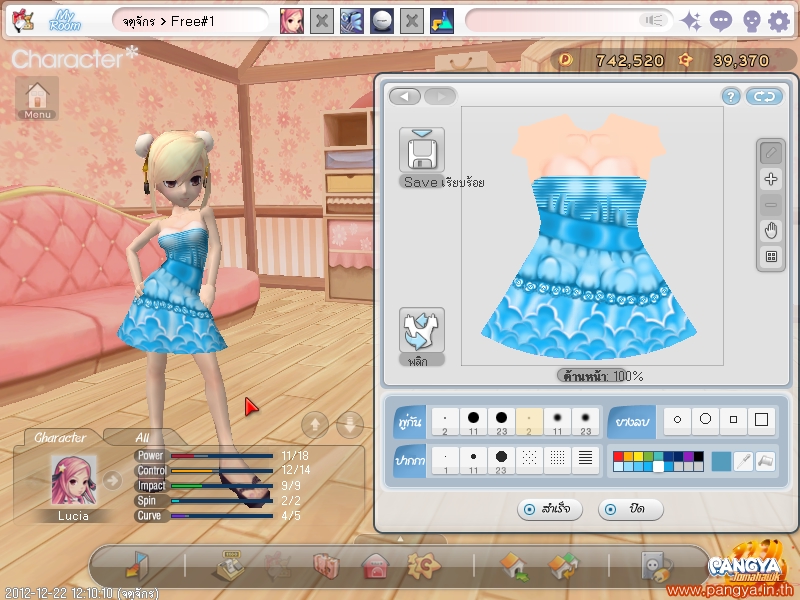Click the down arrow above stats panel

(350, 424)
